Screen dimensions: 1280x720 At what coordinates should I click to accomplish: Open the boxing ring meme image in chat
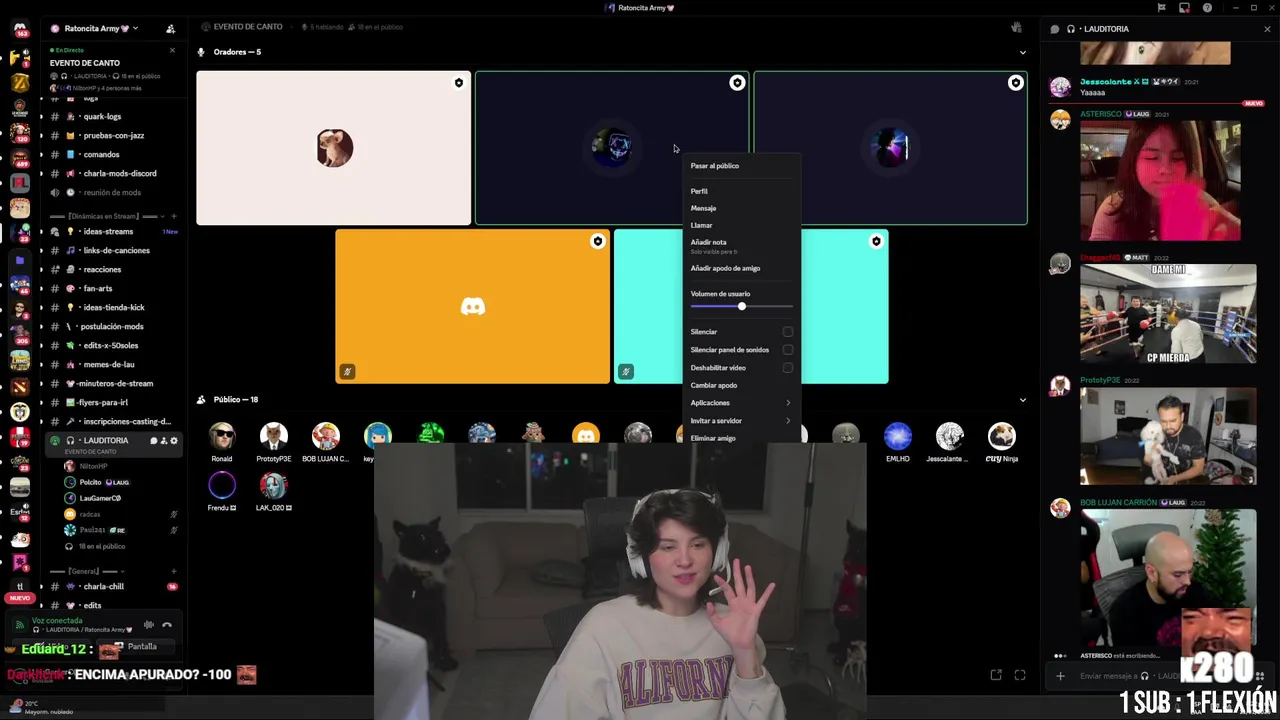pyautogui.click(x=1168, y=313)
